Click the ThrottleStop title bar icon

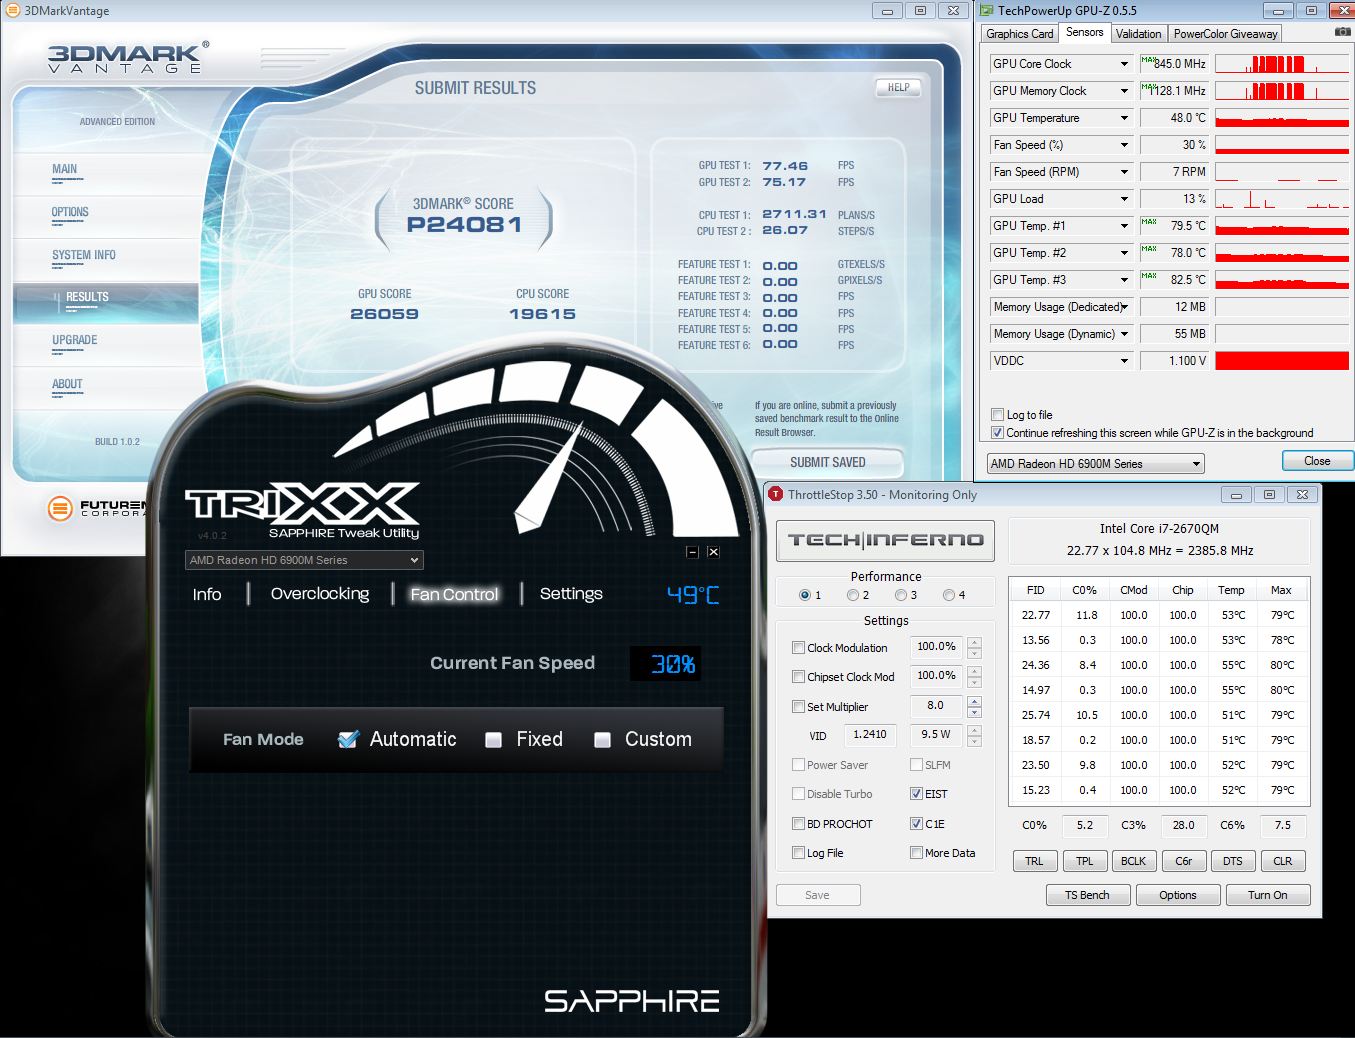(776, 494)
